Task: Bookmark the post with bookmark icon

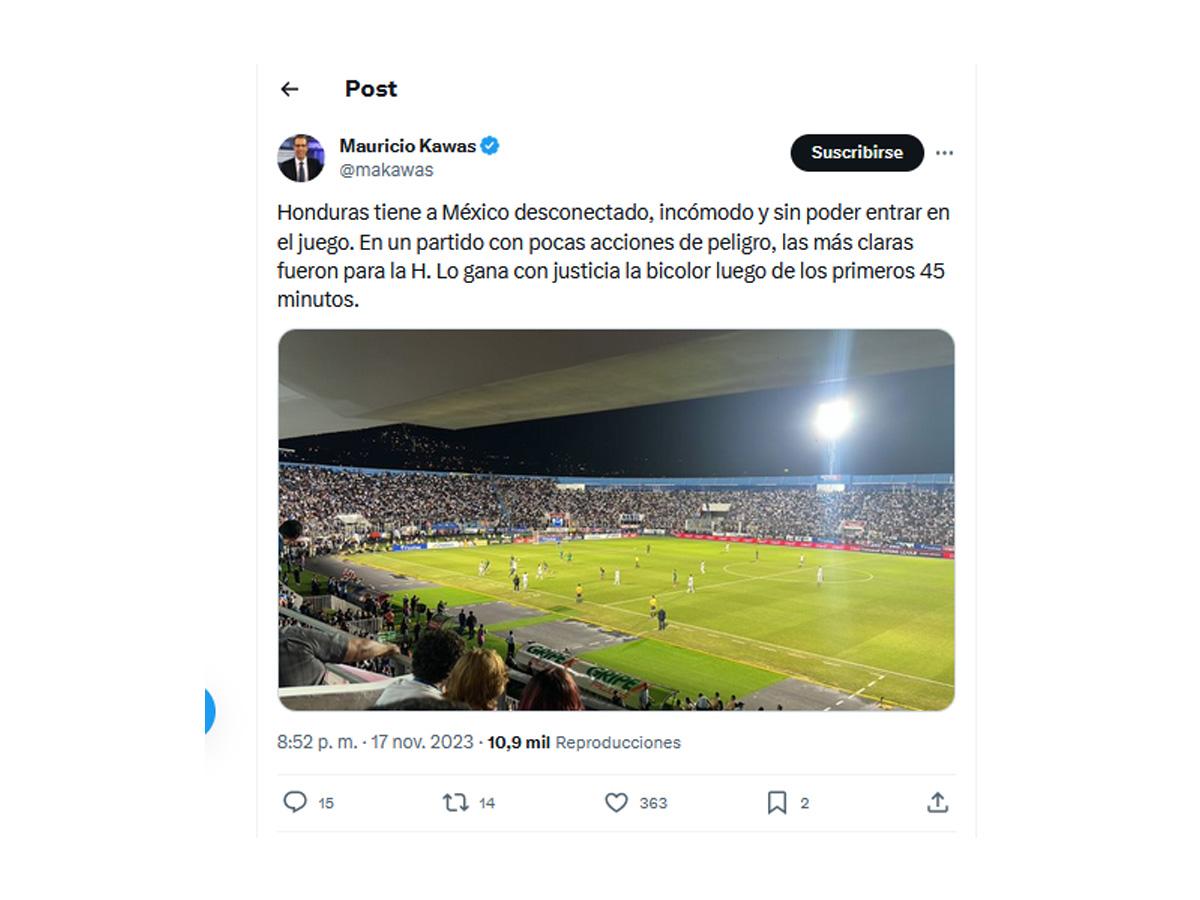Action: coord(777,802)
